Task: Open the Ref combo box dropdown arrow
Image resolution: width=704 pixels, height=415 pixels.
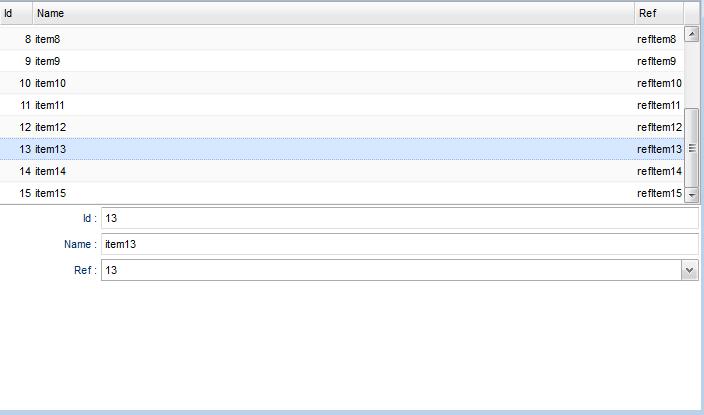Action: 690,270
